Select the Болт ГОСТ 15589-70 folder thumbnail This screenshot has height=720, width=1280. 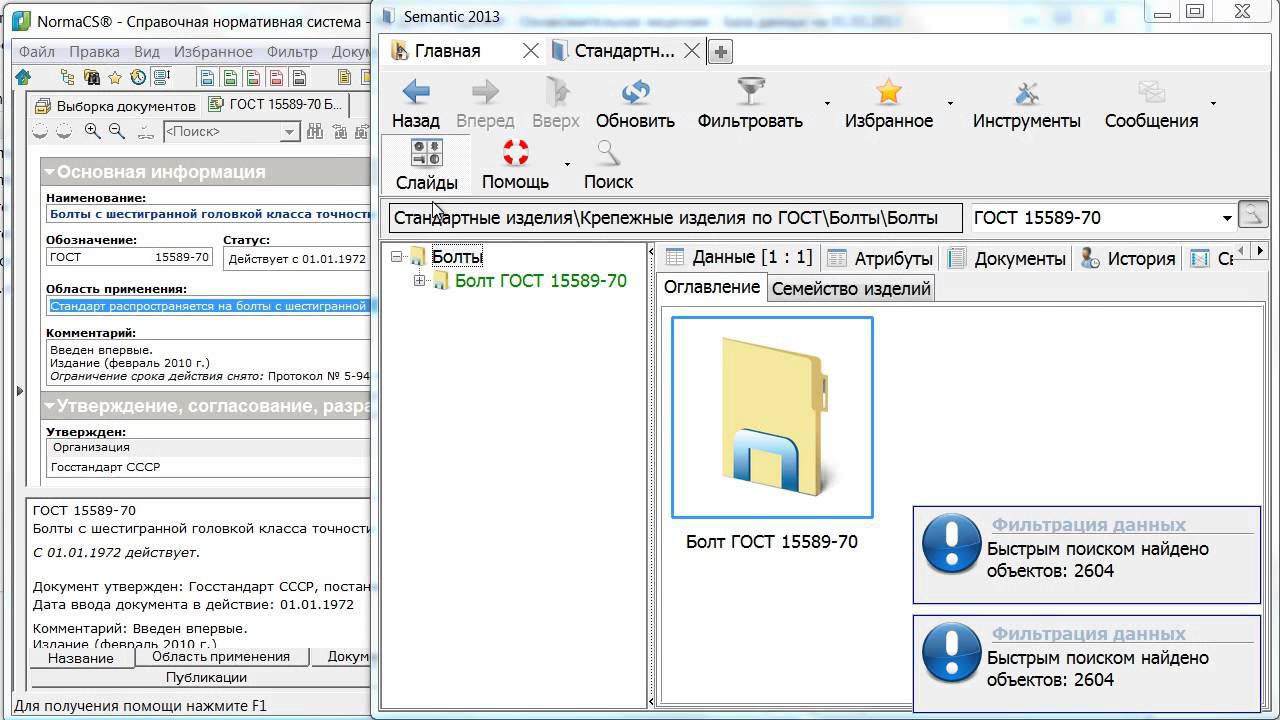pyautogui.click(x=772, y=417)
